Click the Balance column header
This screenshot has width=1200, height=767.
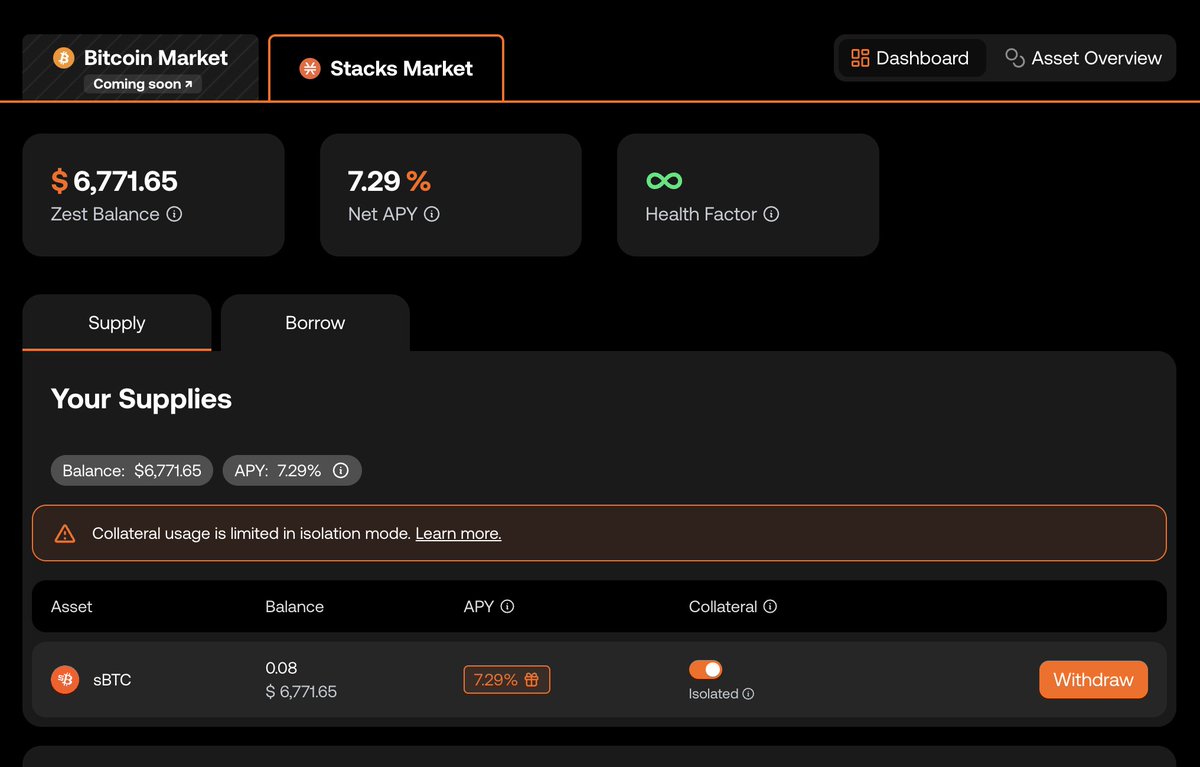coord(294,607)
